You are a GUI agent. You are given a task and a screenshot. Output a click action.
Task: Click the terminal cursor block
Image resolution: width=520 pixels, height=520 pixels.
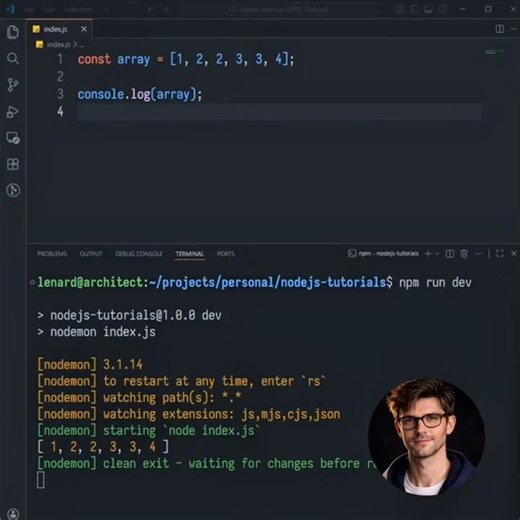(x=41, y=480)
